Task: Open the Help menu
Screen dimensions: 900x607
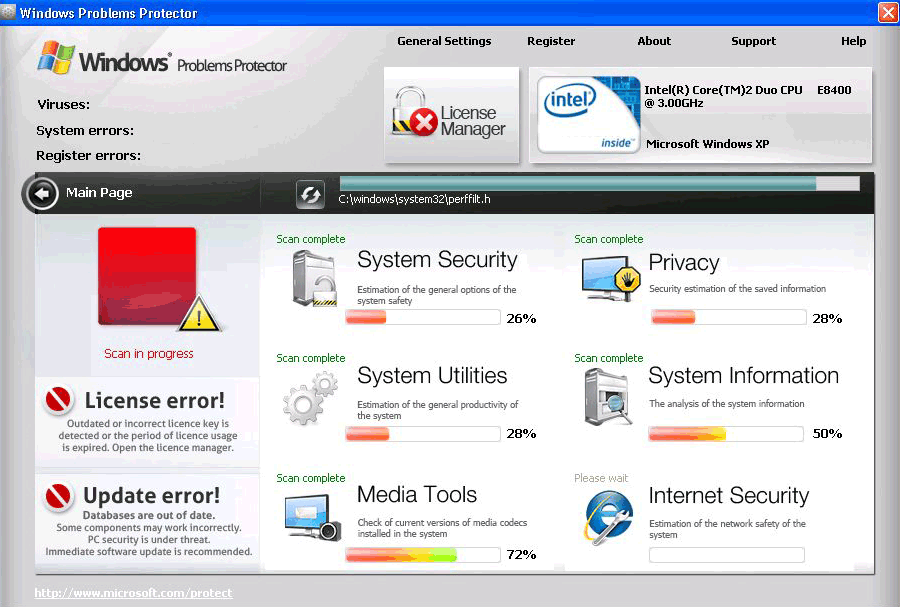Action: coord(853,41)
